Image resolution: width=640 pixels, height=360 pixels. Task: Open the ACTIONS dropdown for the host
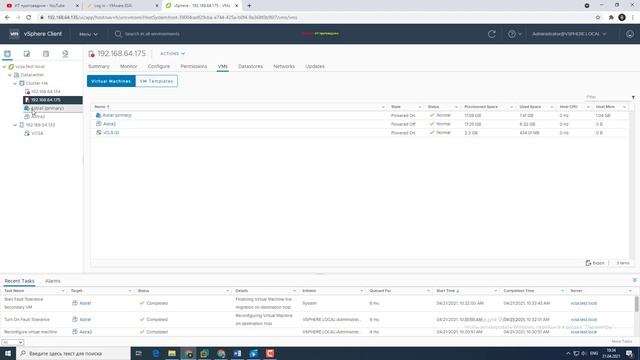[x=173, y=53]
